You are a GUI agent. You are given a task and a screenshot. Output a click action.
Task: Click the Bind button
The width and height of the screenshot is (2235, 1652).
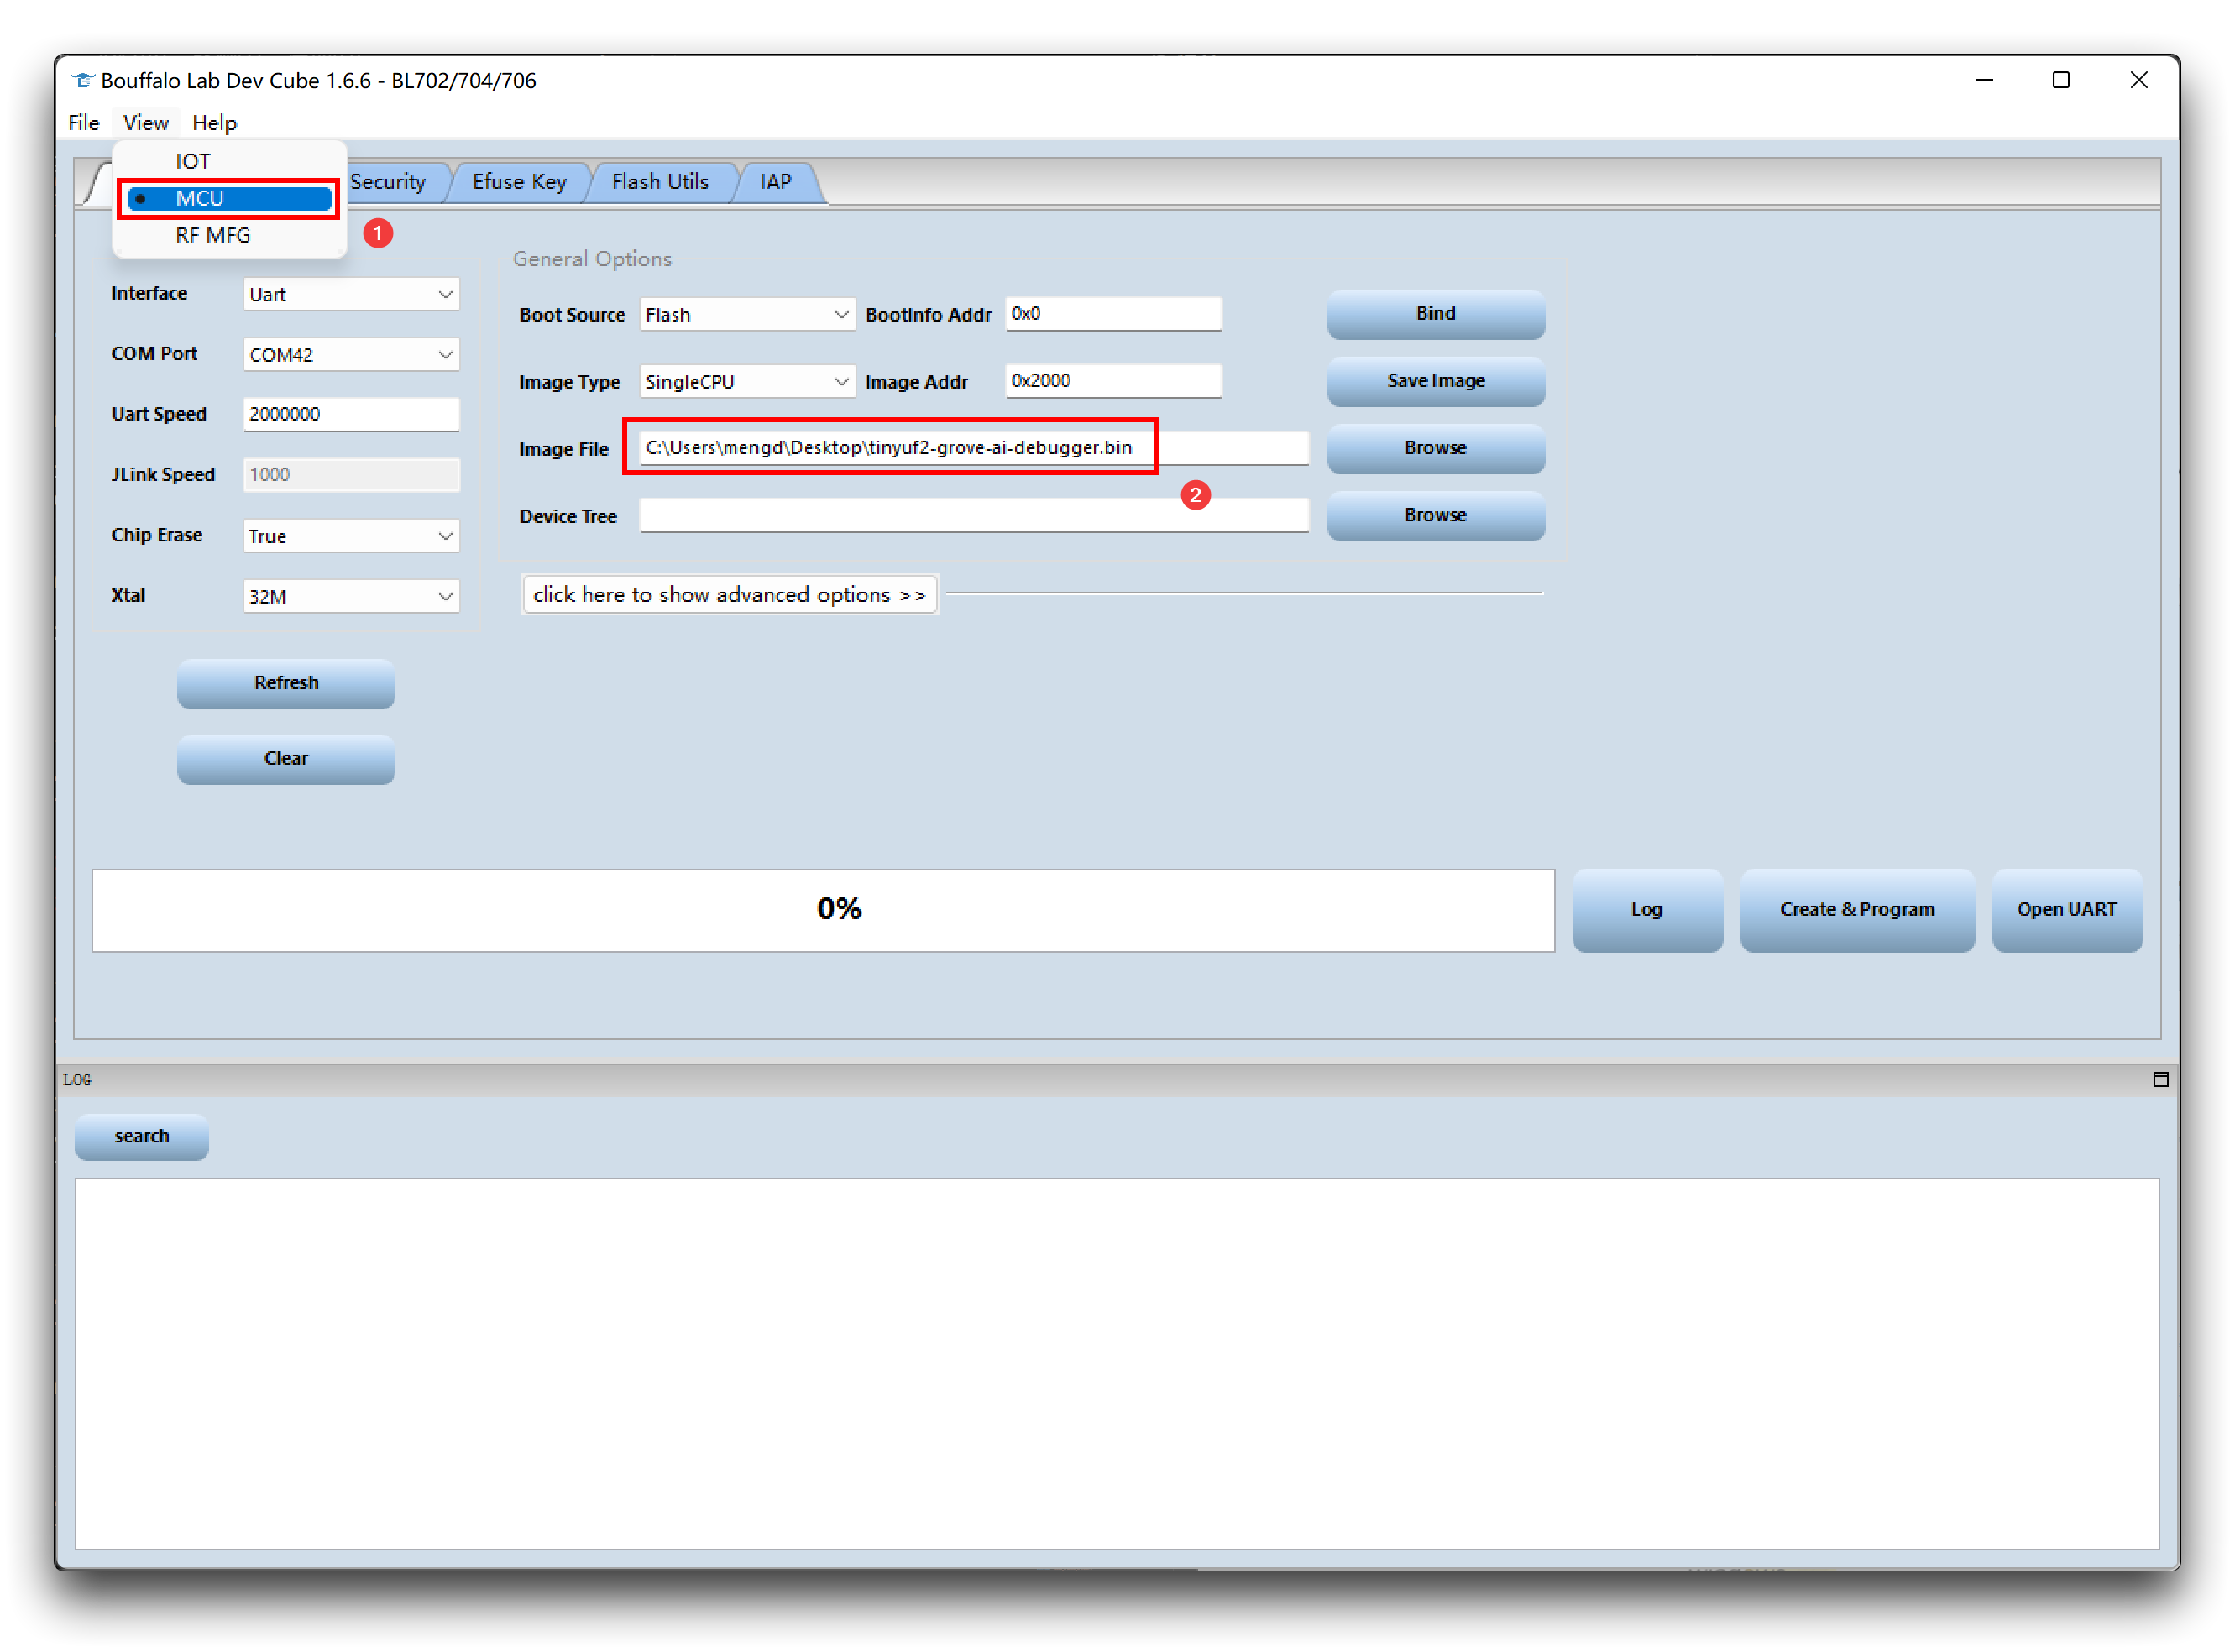1436,313
